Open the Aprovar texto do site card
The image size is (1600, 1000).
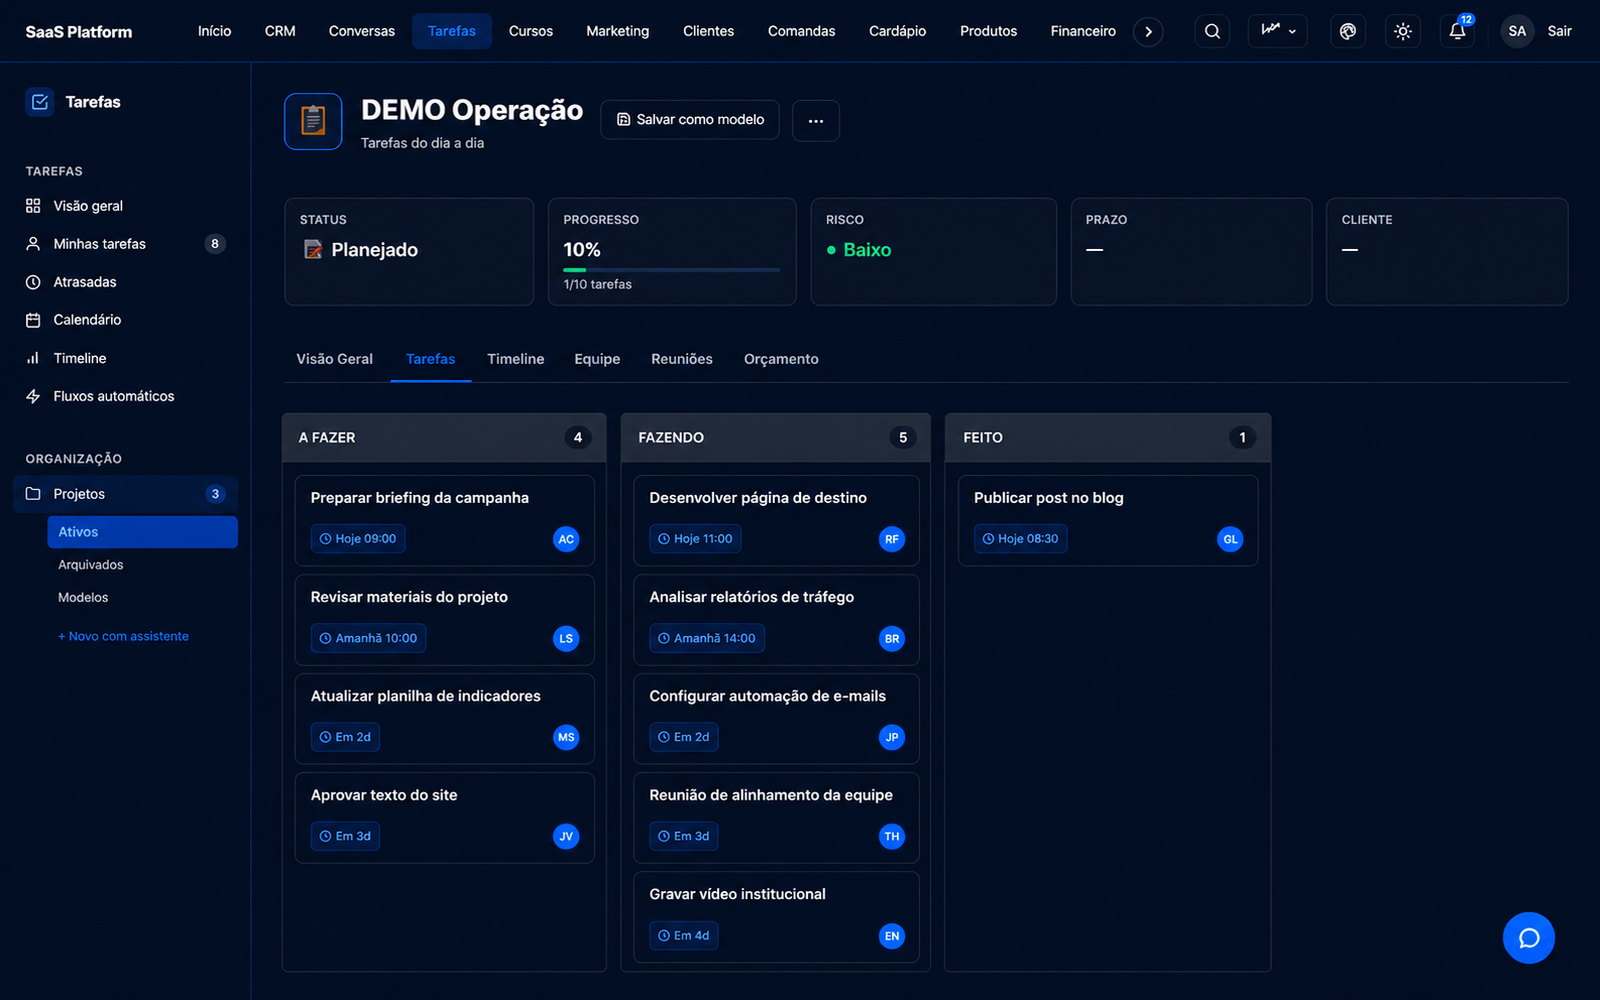coord(444,817)
